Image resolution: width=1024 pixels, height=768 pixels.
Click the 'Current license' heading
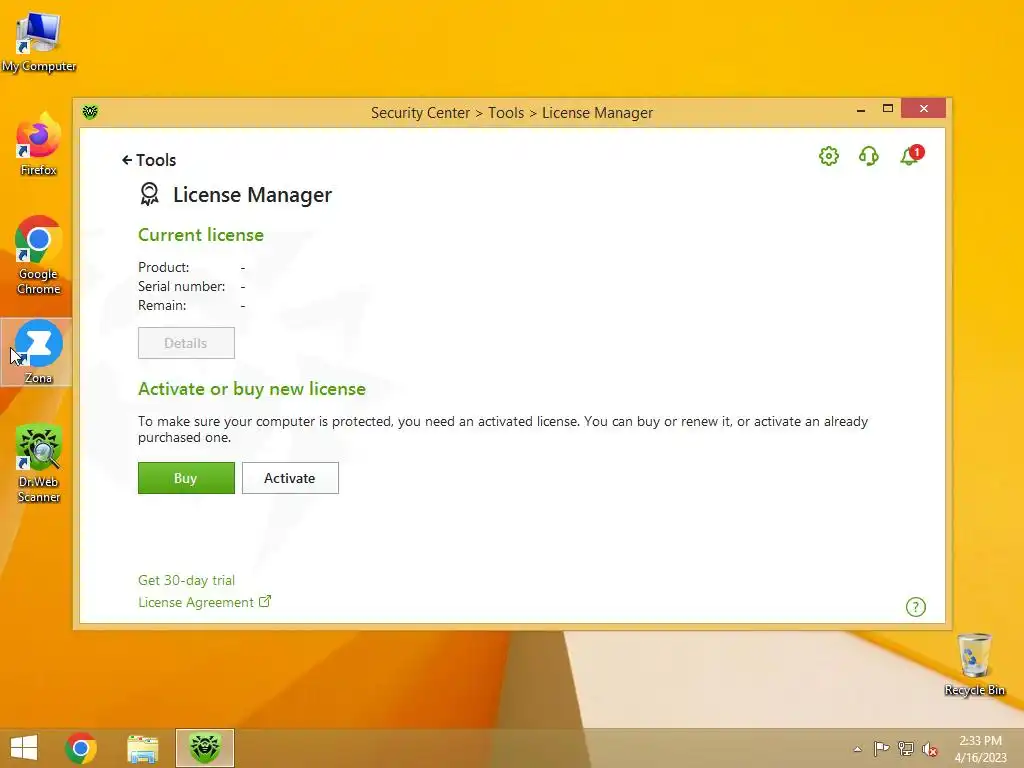201,235
